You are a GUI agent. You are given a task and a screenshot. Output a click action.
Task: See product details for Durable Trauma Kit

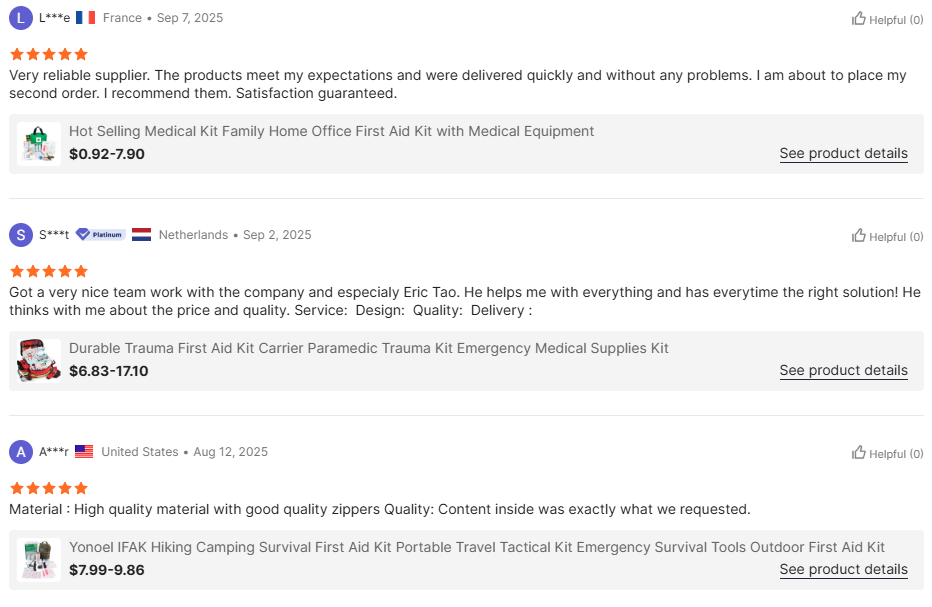[x=843, y=370]
